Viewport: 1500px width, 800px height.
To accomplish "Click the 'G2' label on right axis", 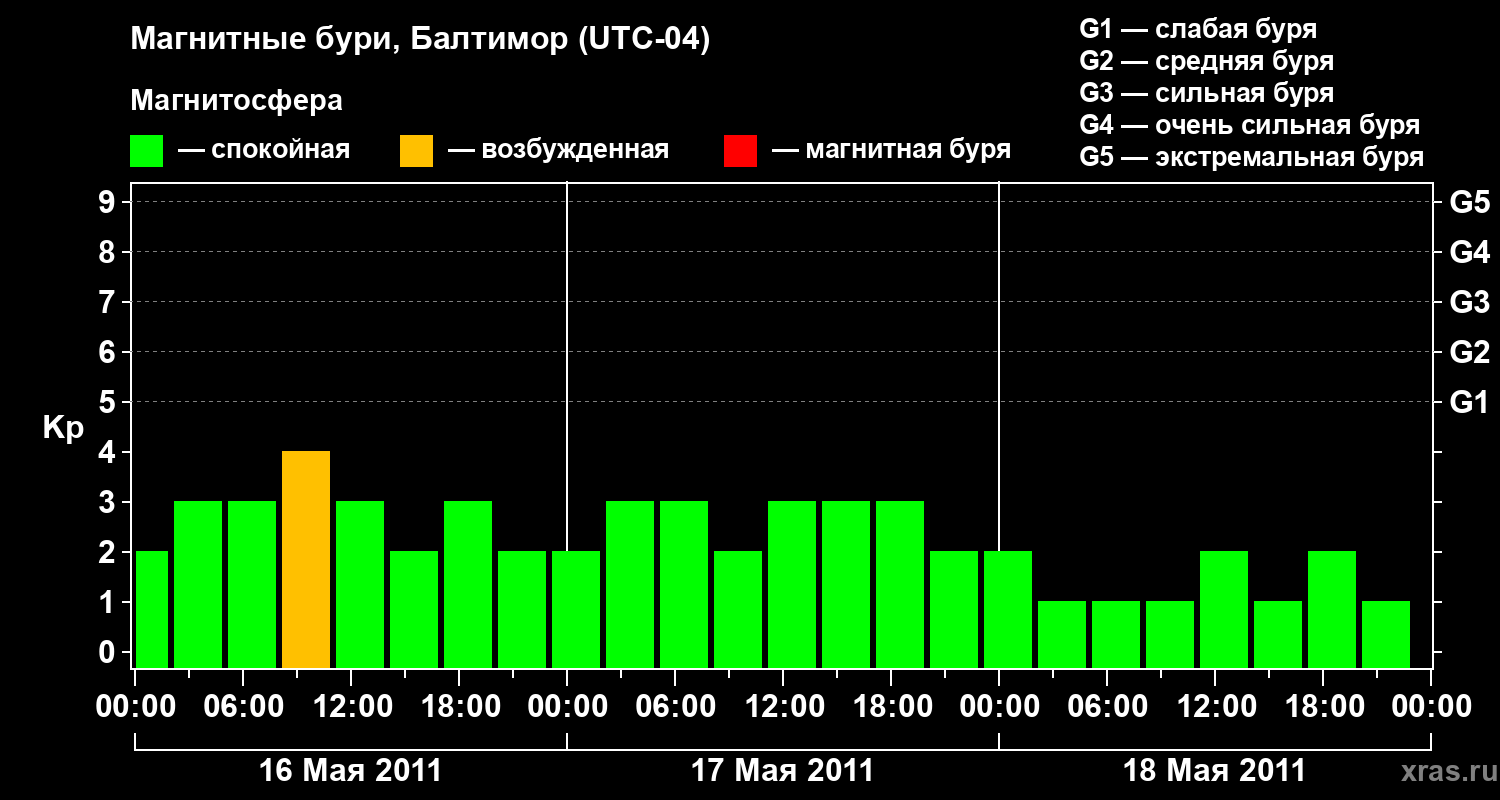I will click(1469, 352).
